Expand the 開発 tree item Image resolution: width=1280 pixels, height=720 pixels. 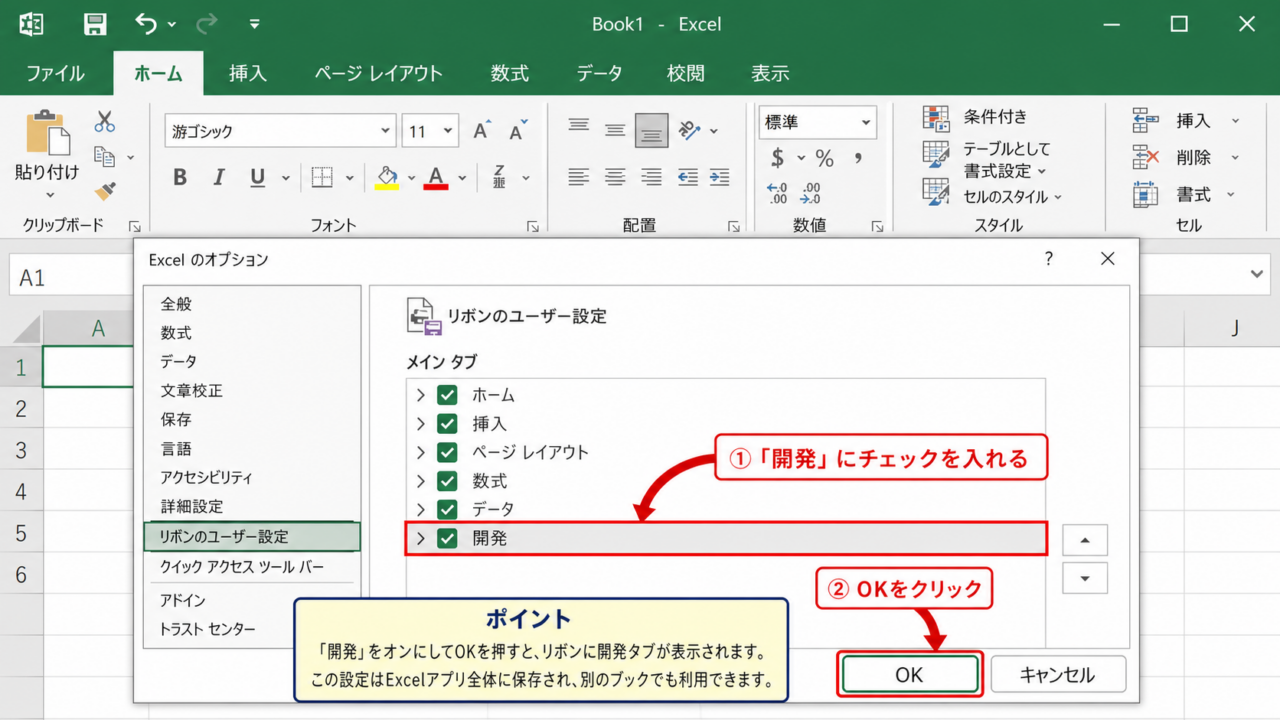click(421, 538)
